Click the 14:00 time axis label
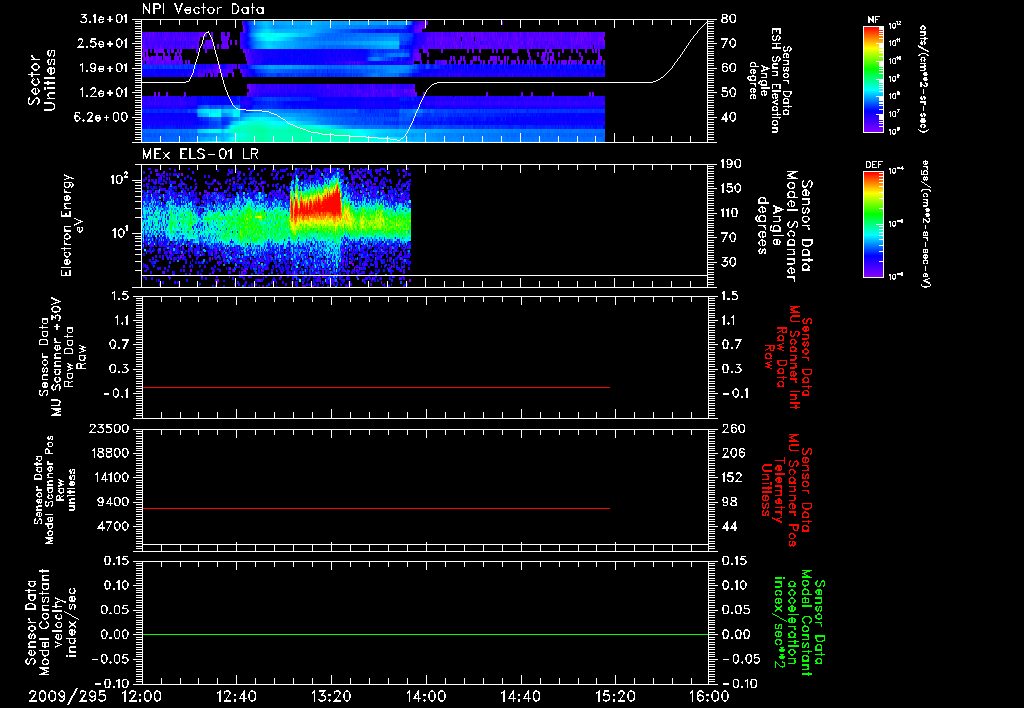Screen dimensions: 1024x708 (x=426, y=697)
